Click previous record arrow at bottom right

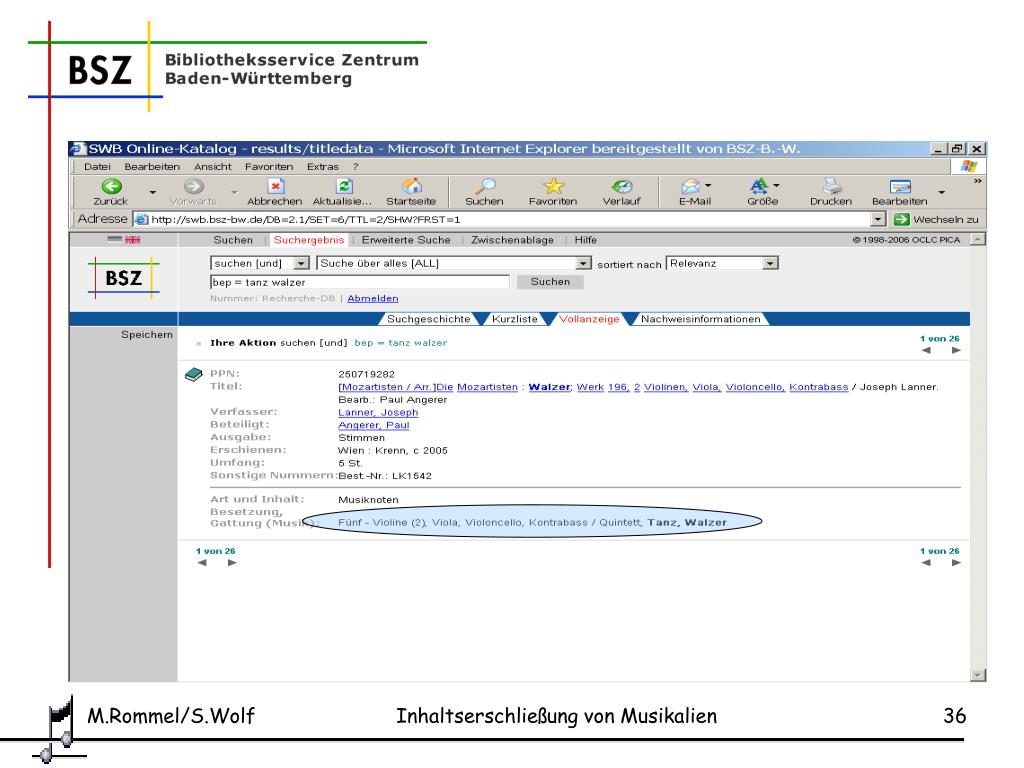click(926, 563)
